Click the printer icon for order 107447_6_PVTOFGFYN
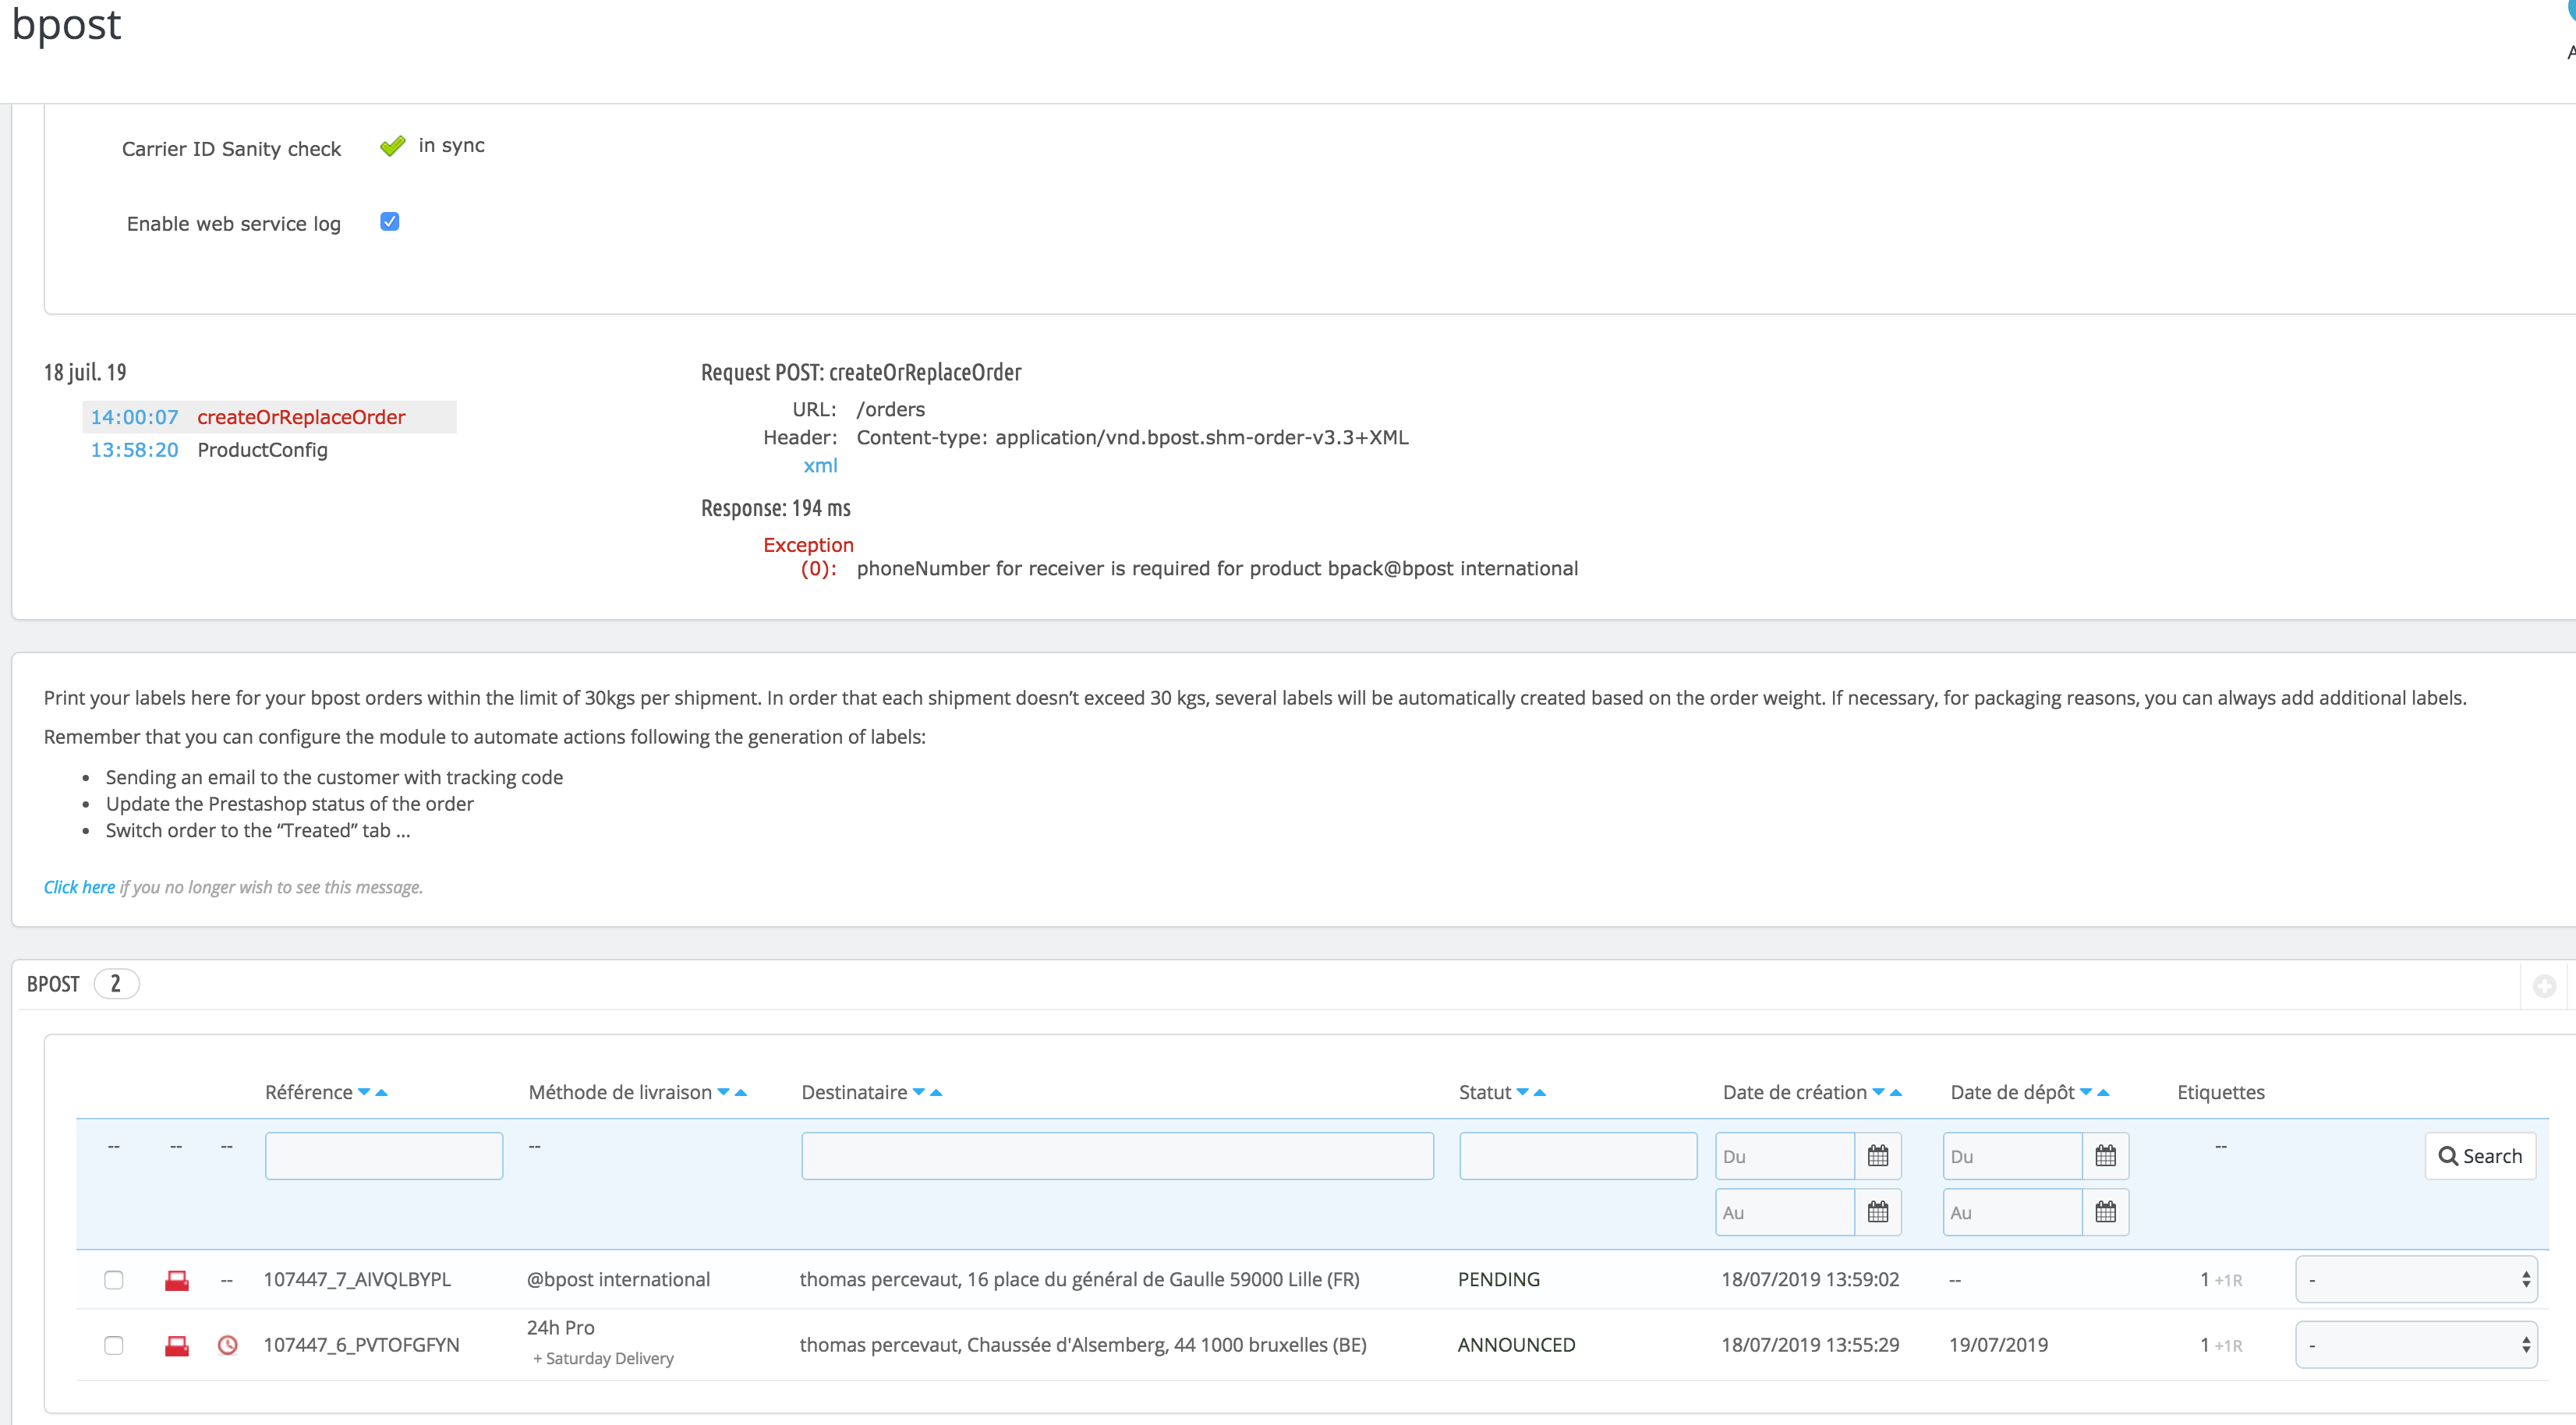The image size is (2576, 1425). [x=177, y=1346]
